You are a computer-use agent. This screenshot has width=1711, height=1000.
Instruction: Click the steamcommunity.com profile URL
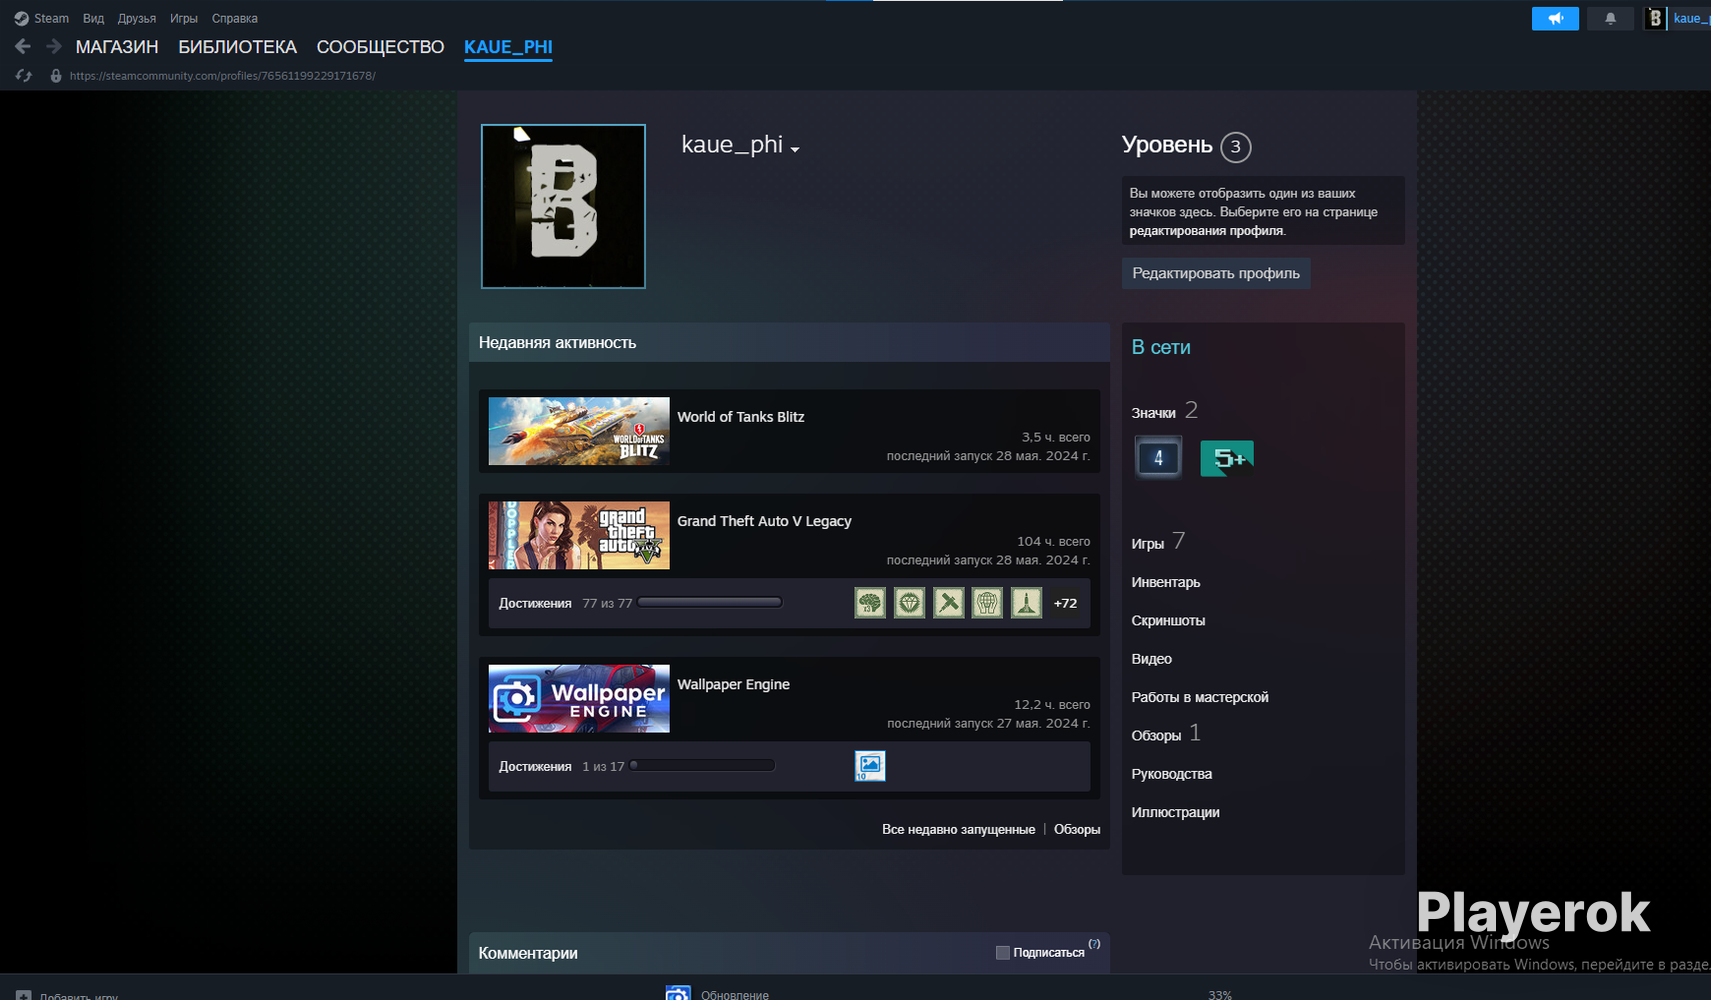click(223, 76)
